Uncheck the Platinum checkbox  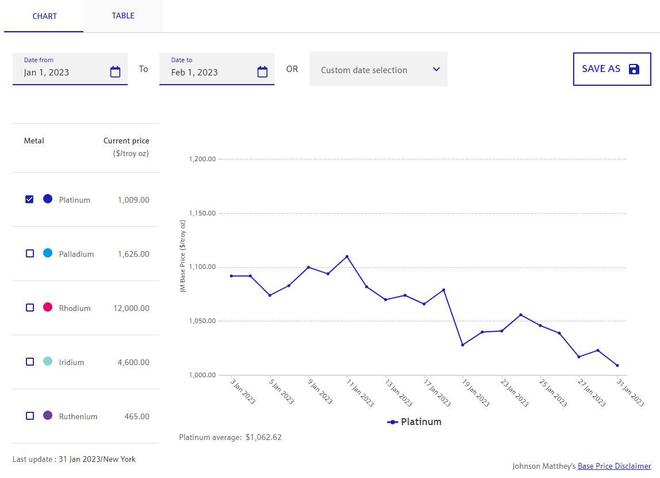pos(30,200)
